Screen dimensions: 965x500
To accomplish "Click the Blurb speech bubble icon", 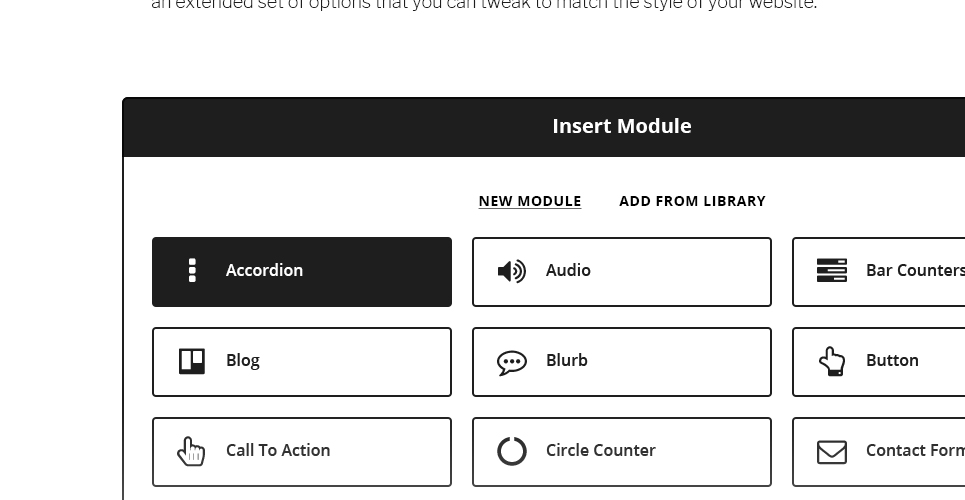I will pyautogui.click(x=511, y=363).
